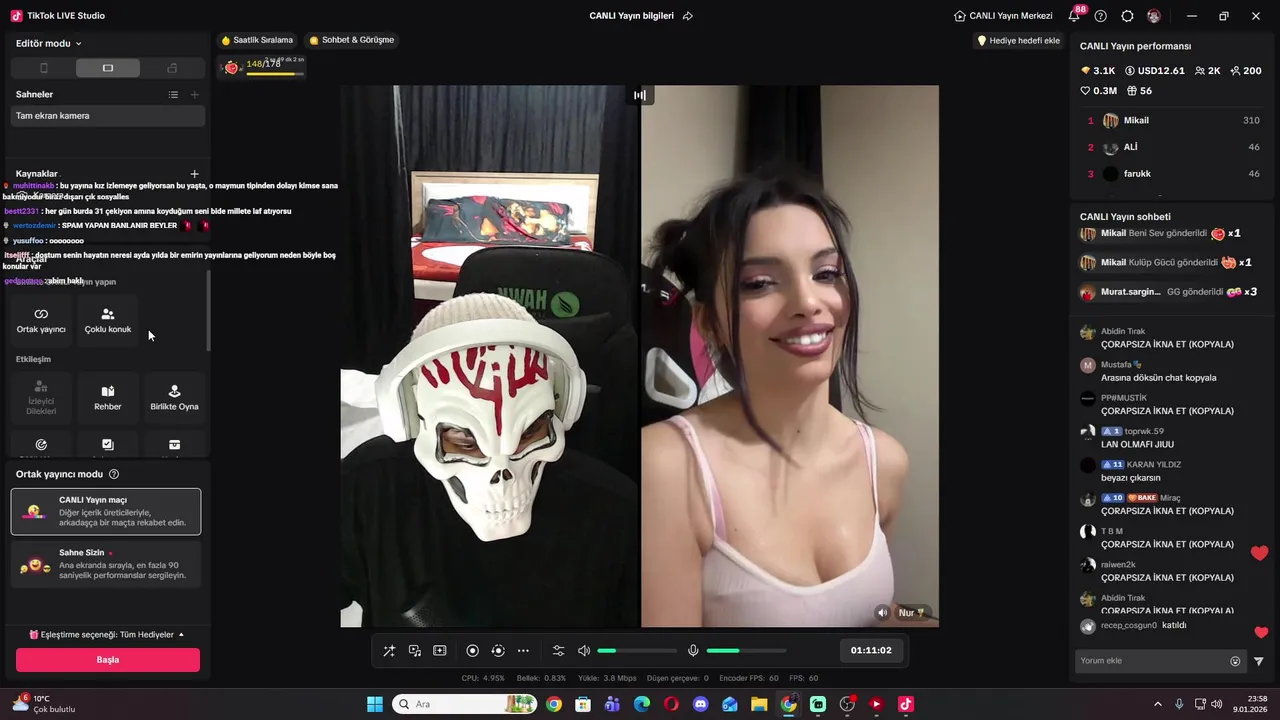The height and width of the screenshot is (720, 1280).
Task: Open File Explorer from the taskbar
Action: tap(759, 704)
